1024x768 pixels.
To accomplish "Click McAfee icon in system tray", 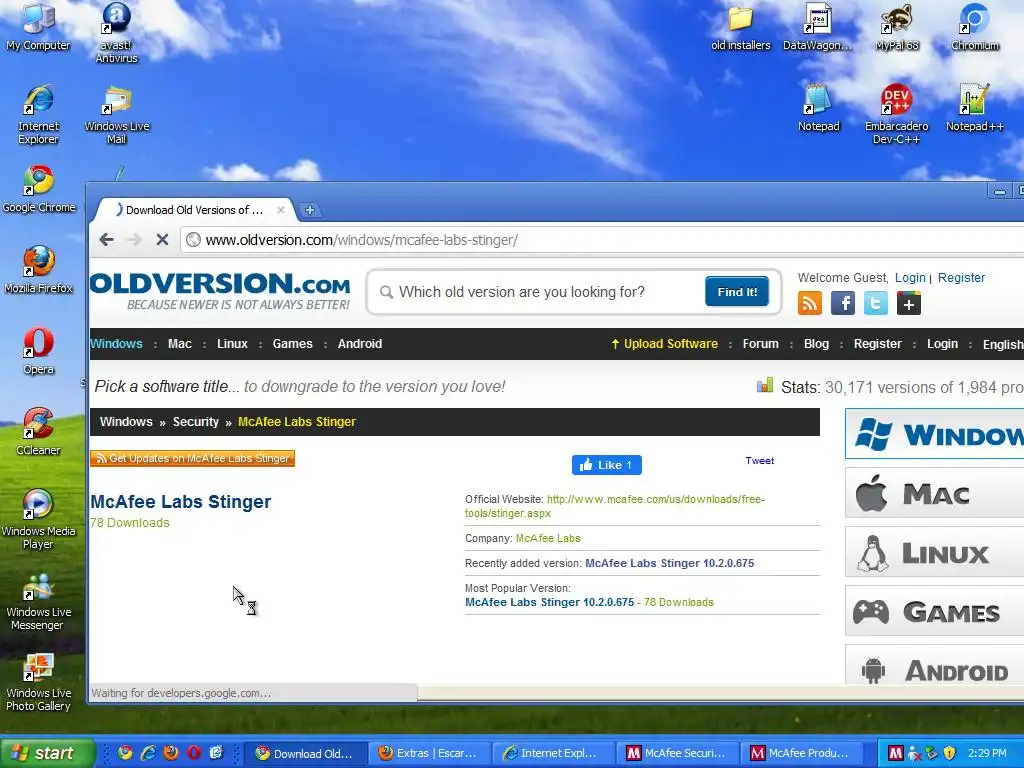I will [895, 753].
